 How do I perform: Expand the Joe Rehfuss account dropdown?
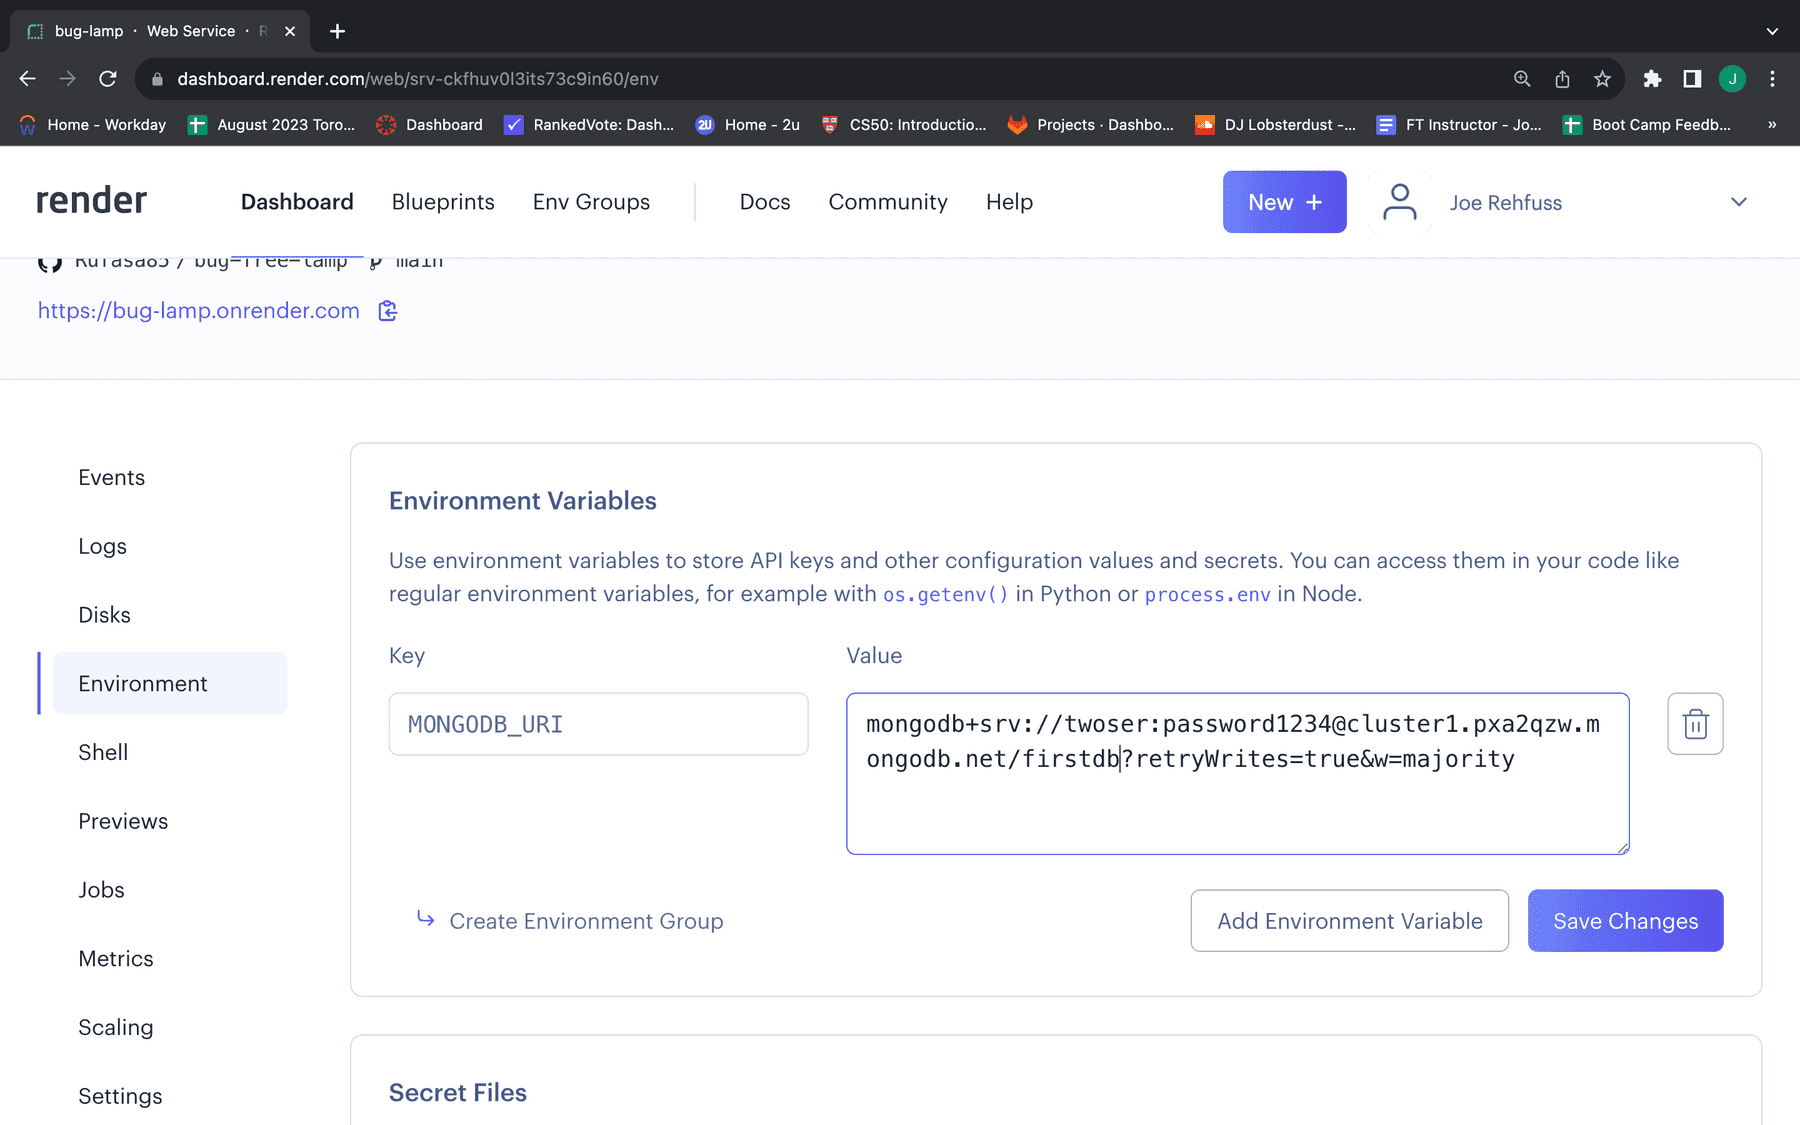tap(1738, 202)
